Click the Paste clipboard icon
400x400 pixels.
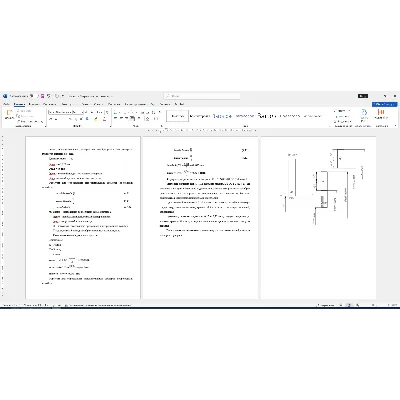(9, 113)
